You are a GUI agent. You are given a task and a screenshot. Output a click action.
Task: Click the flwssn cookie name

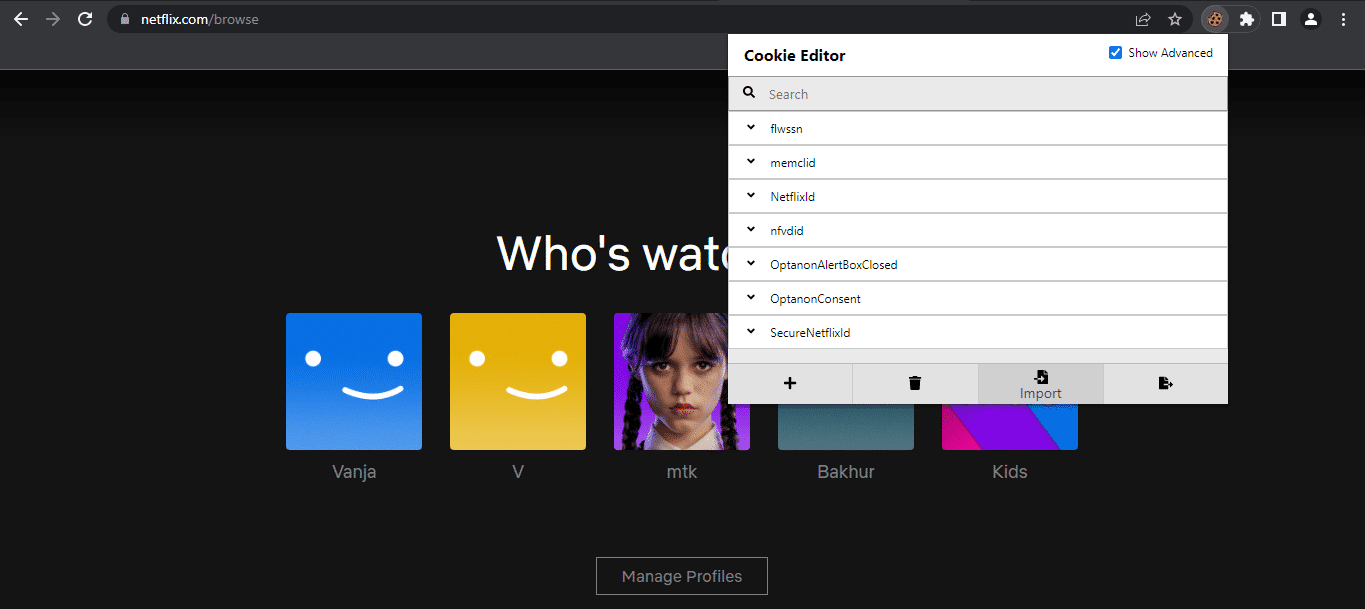786,129
